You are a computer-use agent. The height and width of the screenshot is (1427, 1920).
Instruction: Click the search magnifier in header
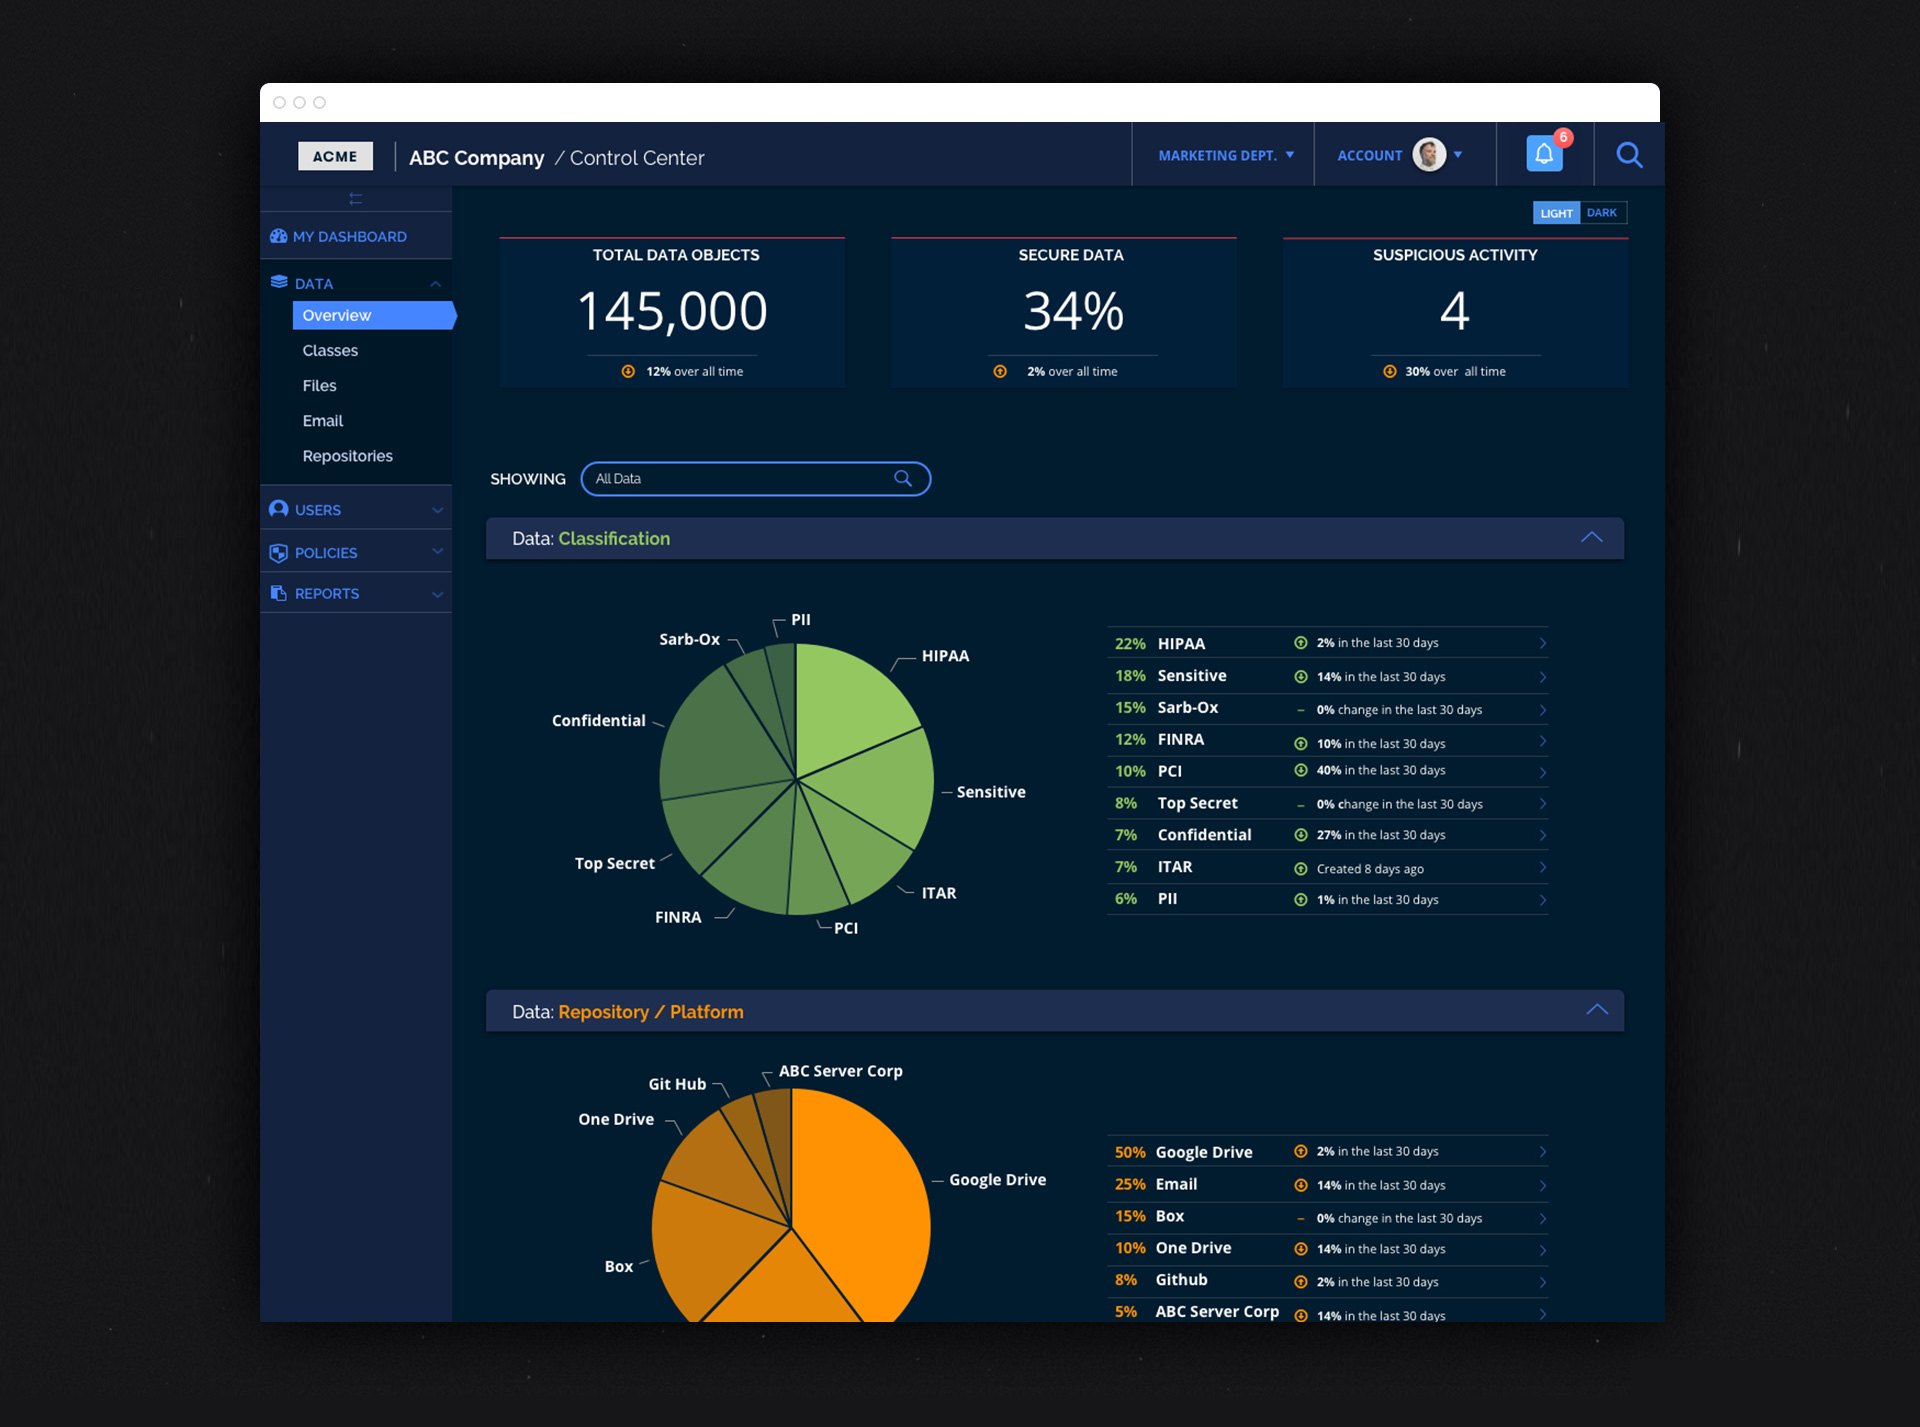[x=1629, y=154]
